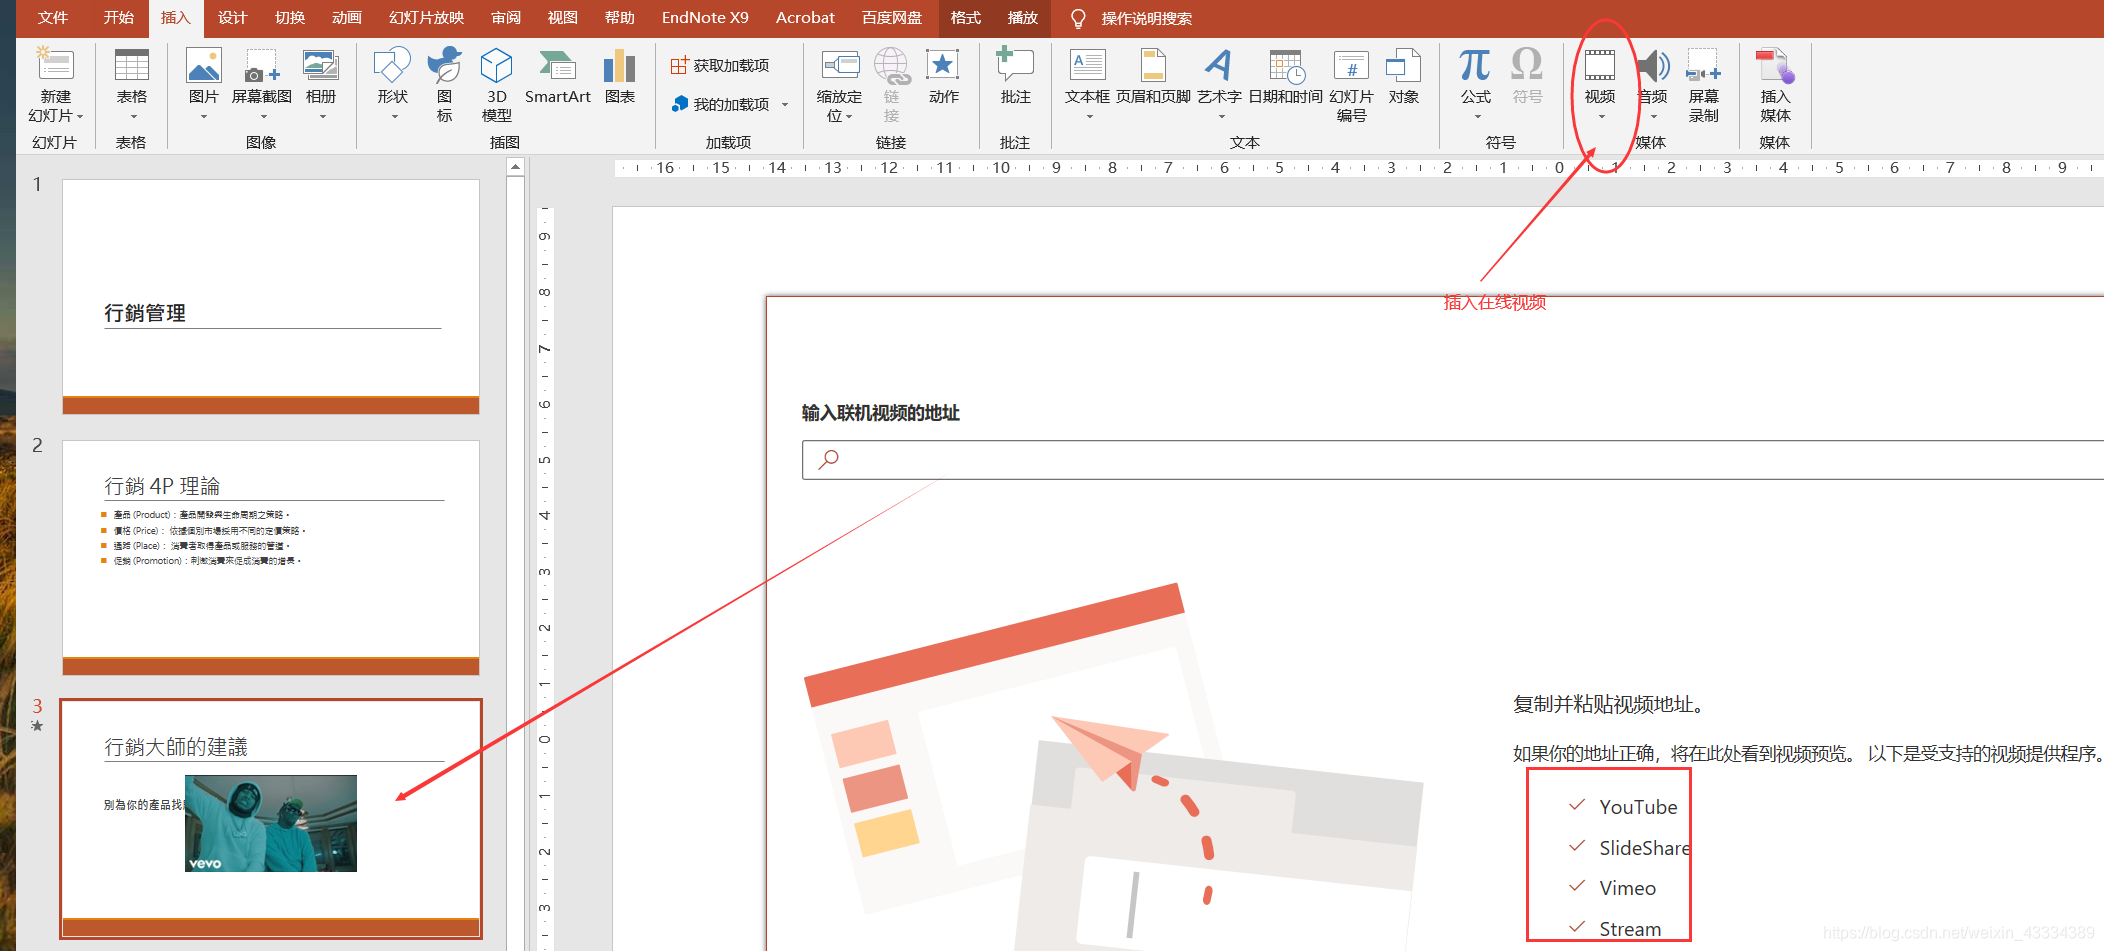
Task: Click the Equation (公式) pi icon
Action: (x=1475, y=64)
